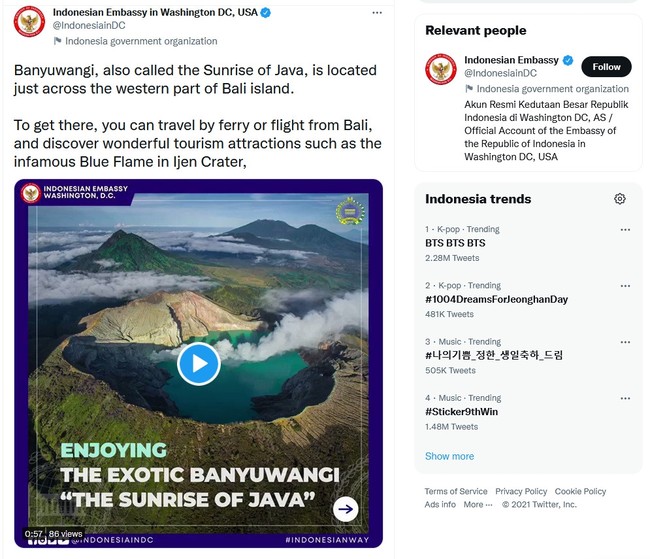Click the verified badge in Relevant people

pyautogui.click(x=568, y=60)
